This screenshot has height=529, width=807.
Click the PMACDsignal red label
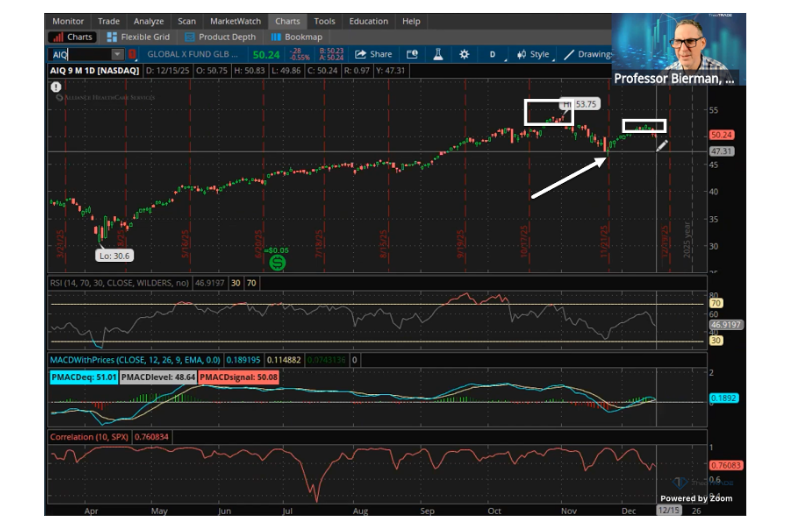tap(238, 377)
